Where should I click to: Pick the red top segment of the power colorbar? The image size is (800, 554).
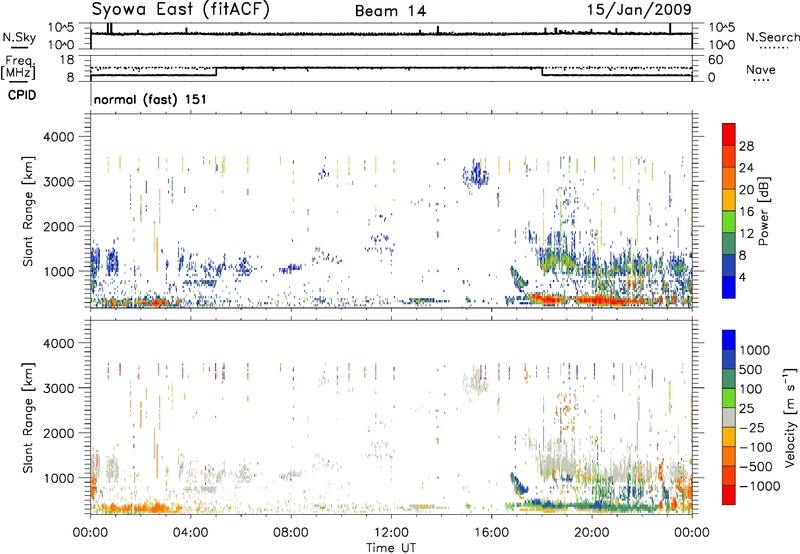pos(729,135)
